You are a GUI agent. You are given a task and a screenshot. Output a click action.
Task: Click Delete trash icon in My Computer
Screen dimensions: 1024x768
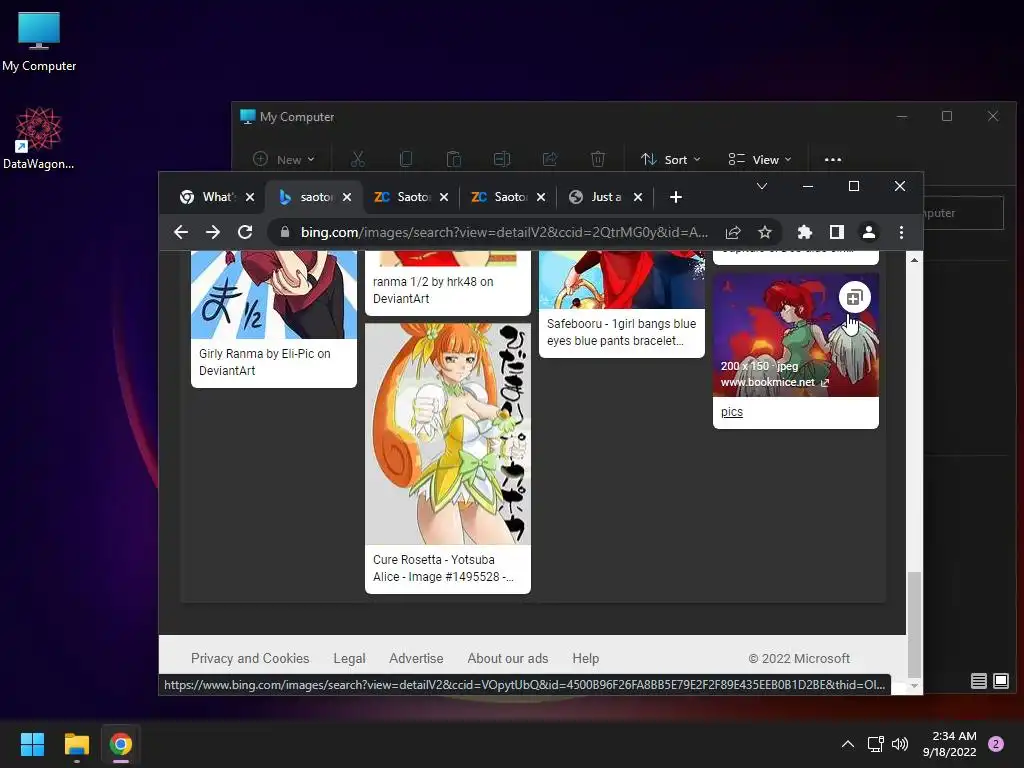coord(598,159)
